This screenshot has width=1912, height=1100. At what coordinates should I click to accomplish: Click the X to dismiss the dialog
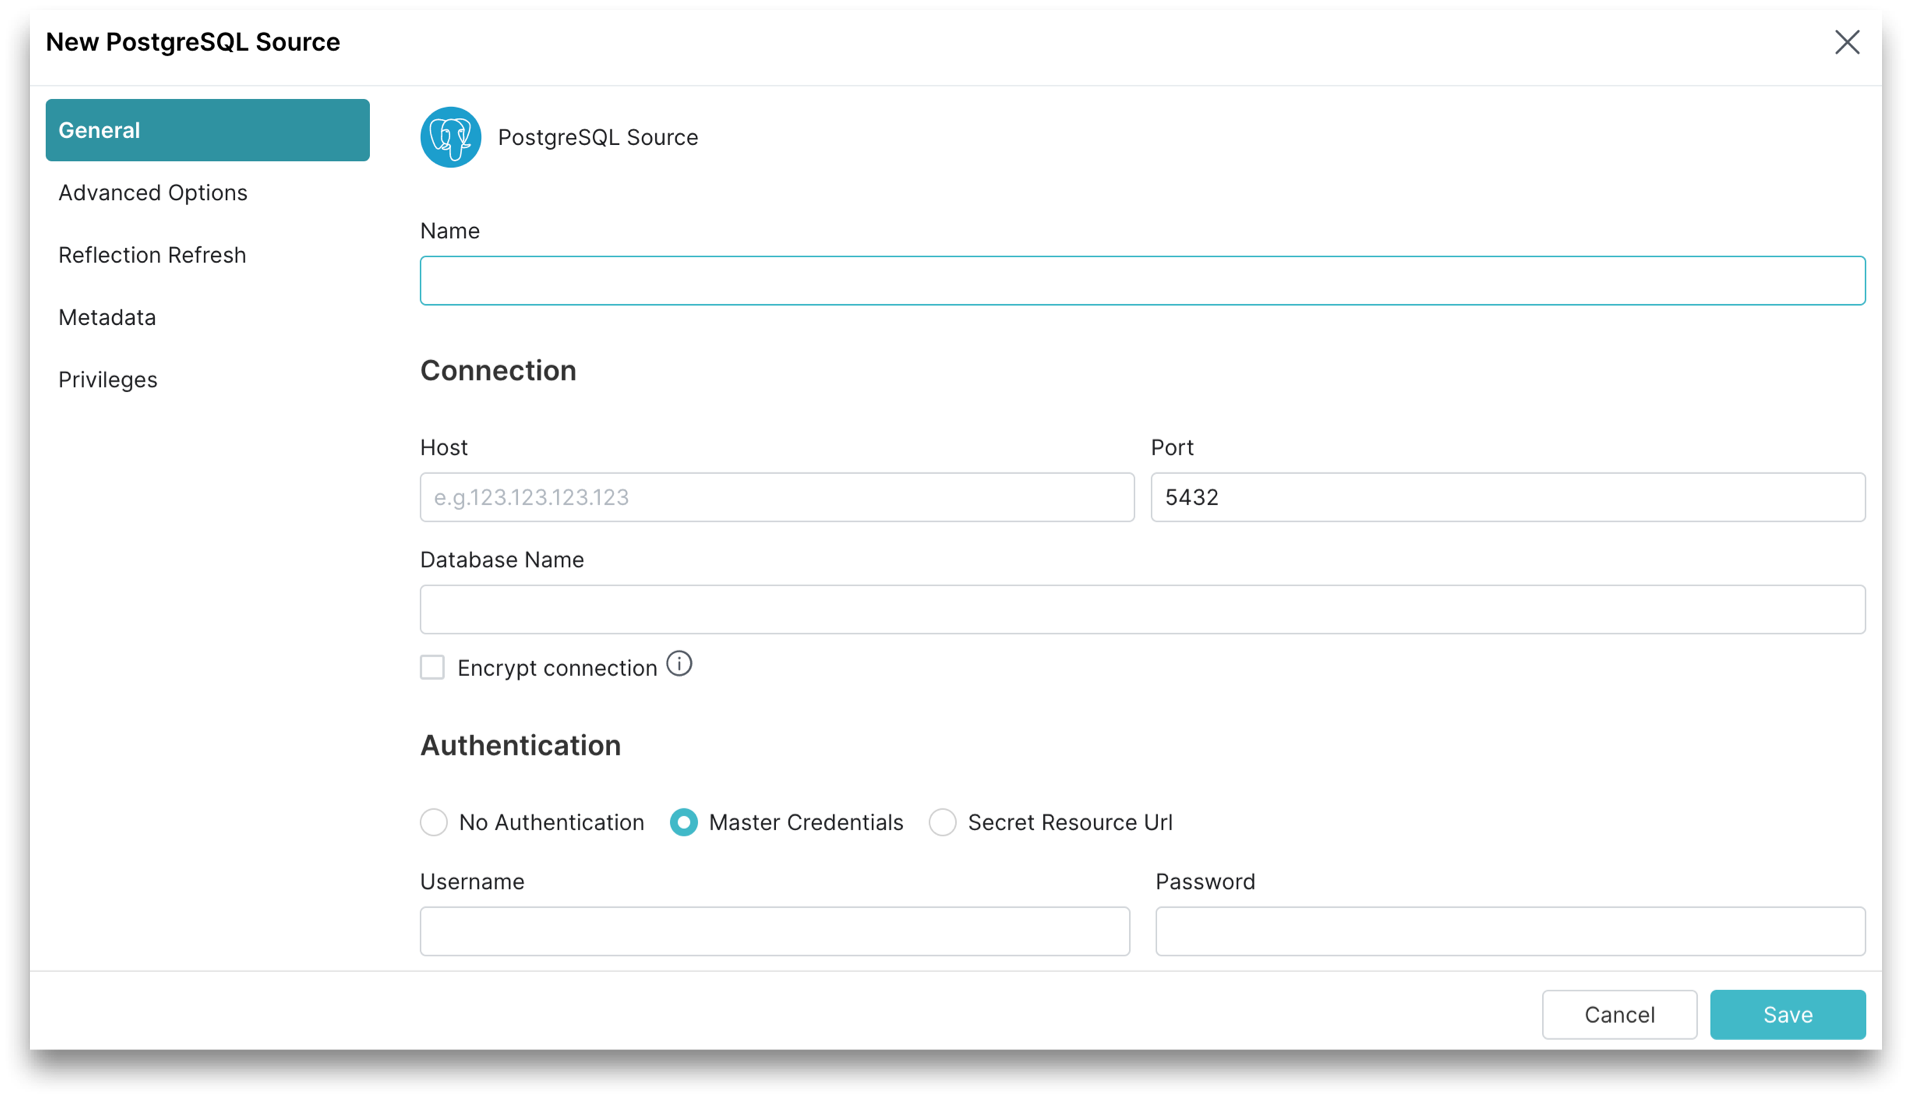[x=1847, y=42]
